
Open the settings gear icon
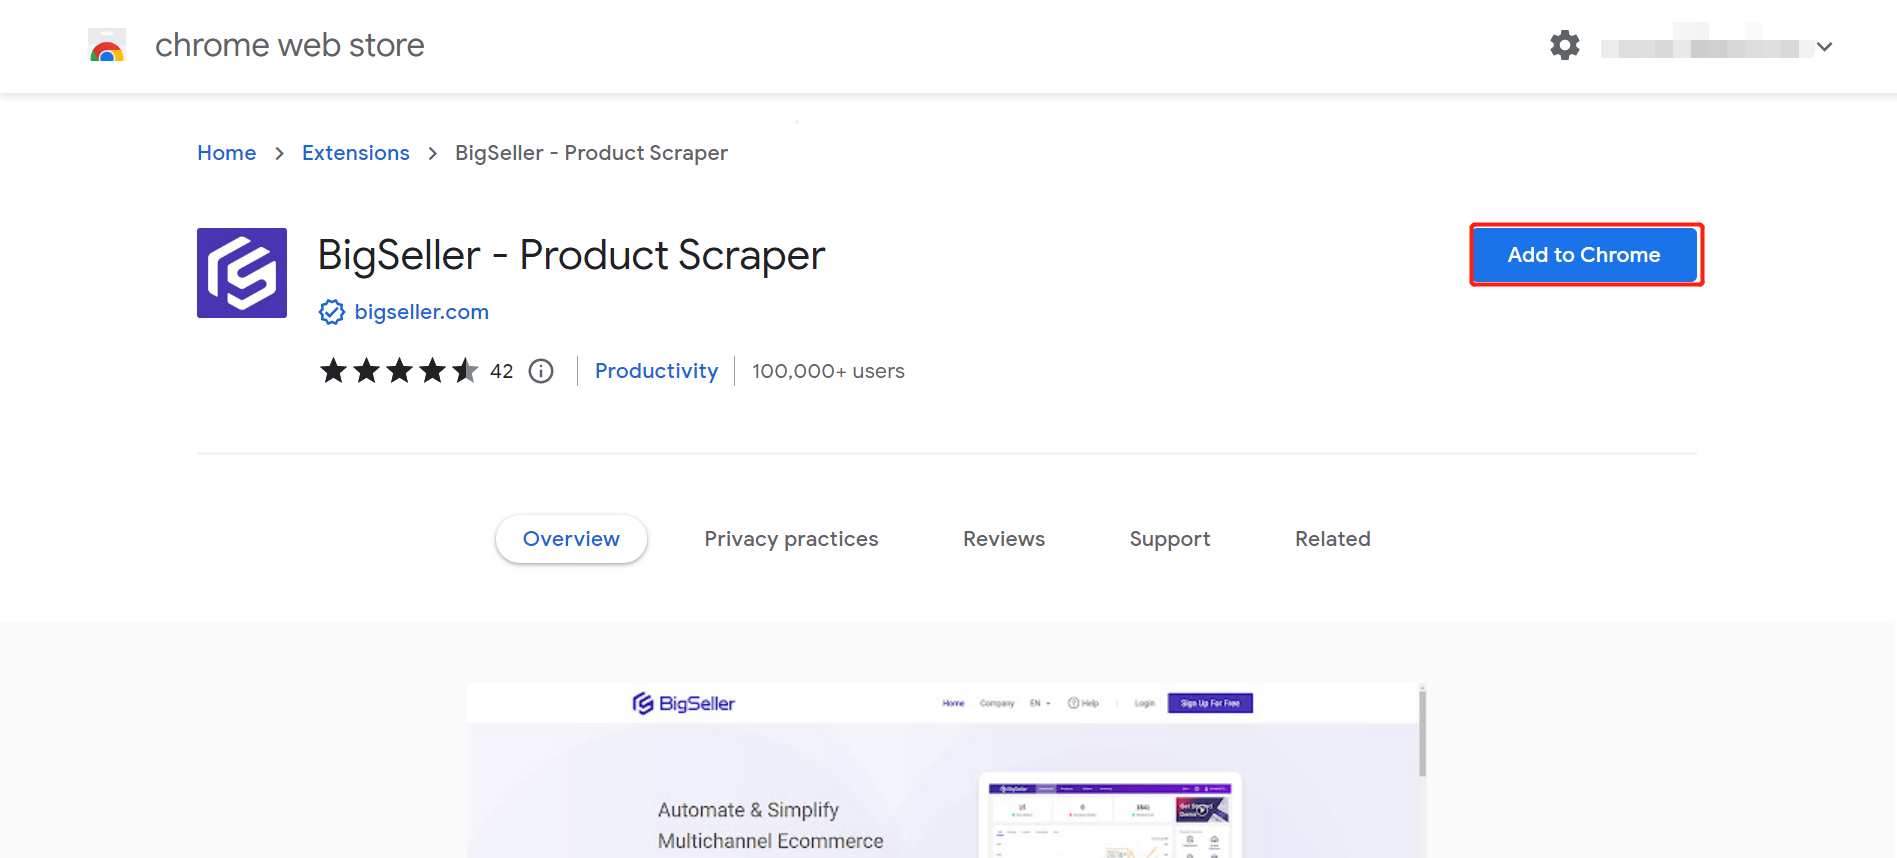tap(1564, 45)
